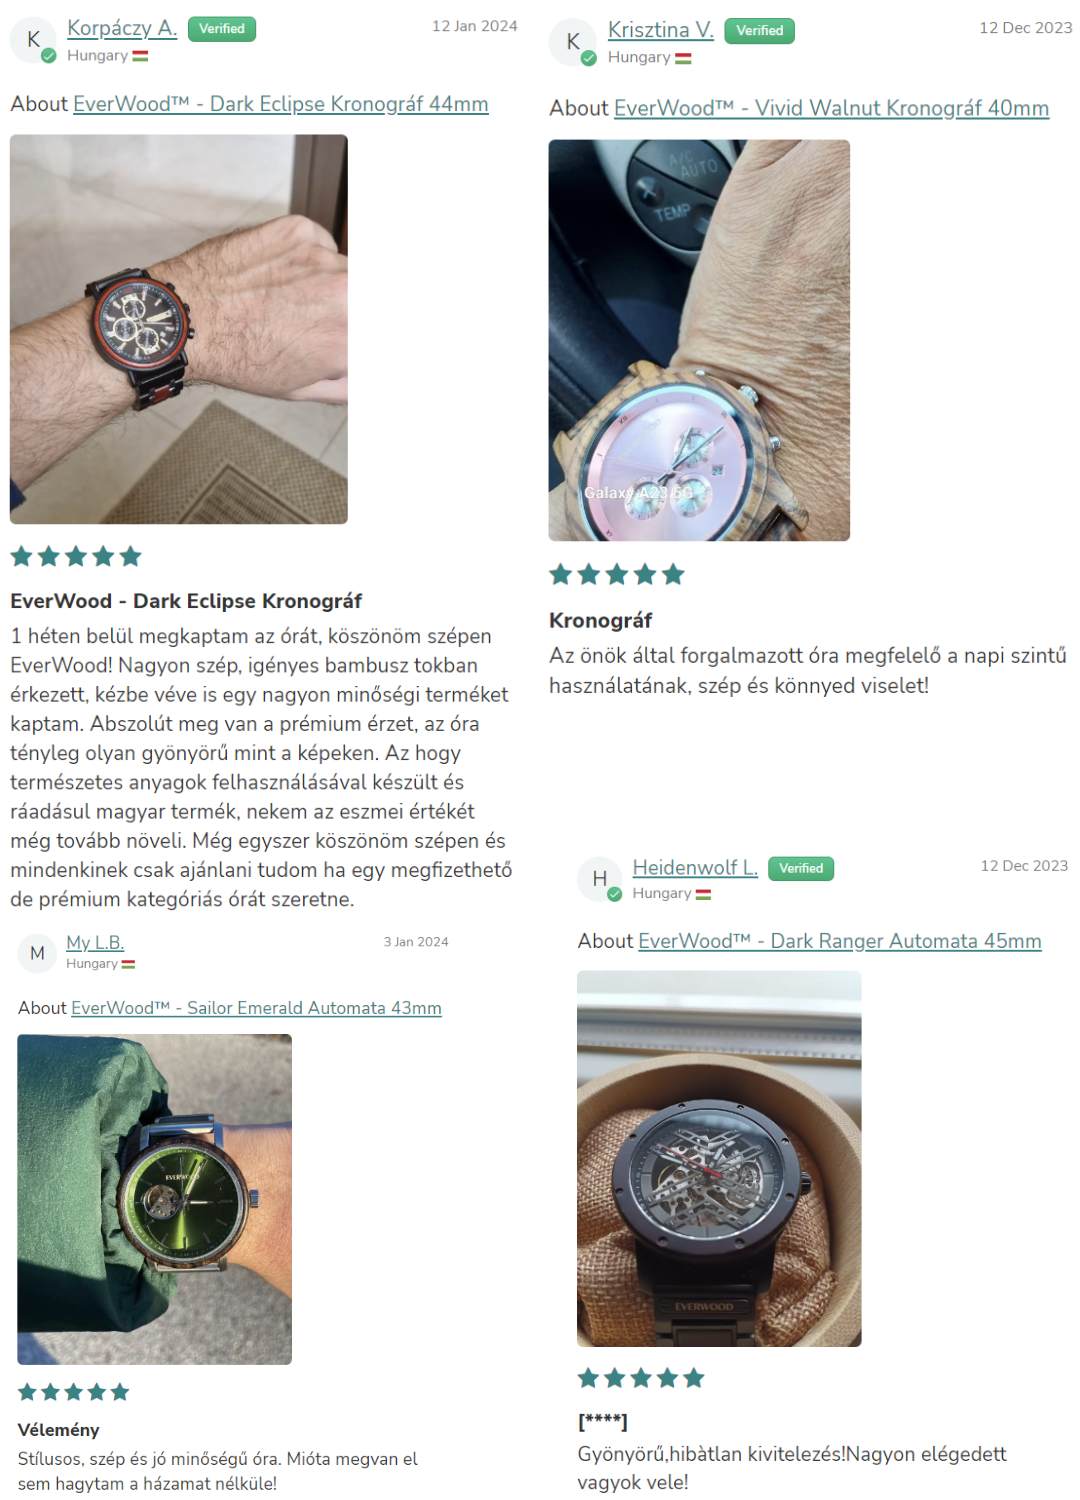Click My L.B.'s avatar icon
Image resolution: width=1080 pixels, height=1500 pixels.
tap(37, 953)
